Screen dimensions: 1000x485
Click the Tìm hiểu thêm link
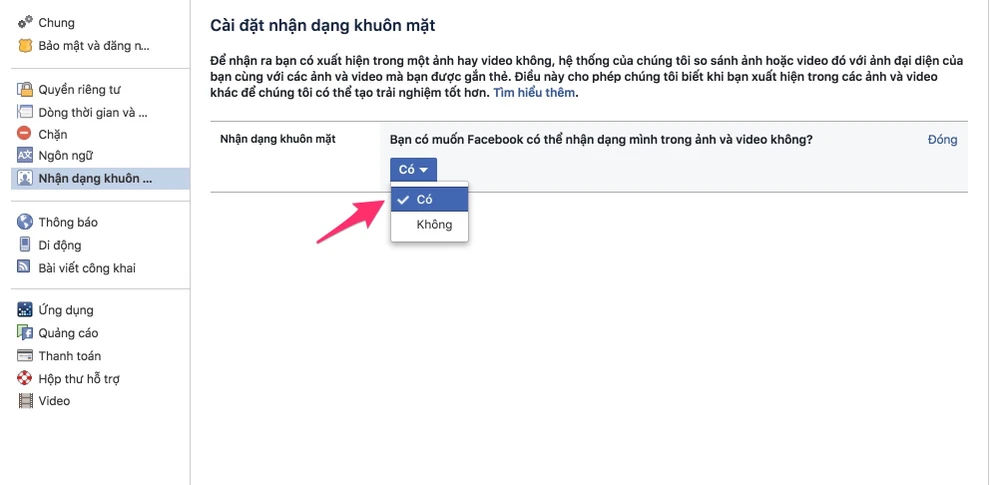pyautogui.click(x=534, y=93)
